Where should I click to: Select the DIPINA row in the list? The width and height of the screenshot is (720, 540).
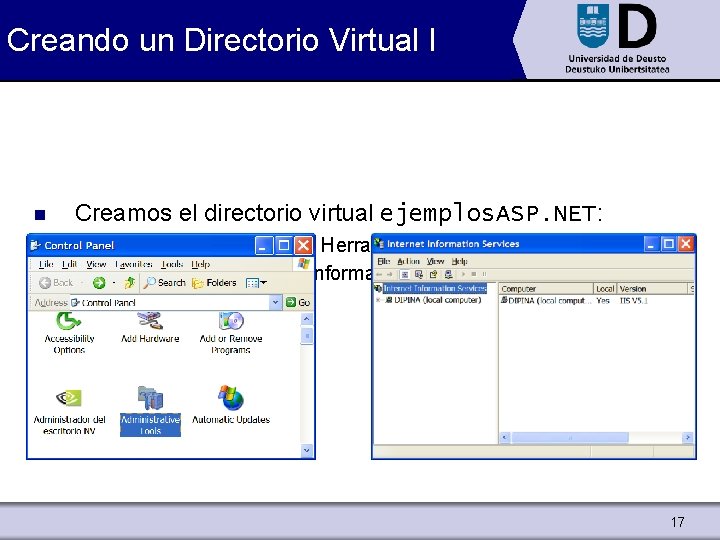(544, 301)
